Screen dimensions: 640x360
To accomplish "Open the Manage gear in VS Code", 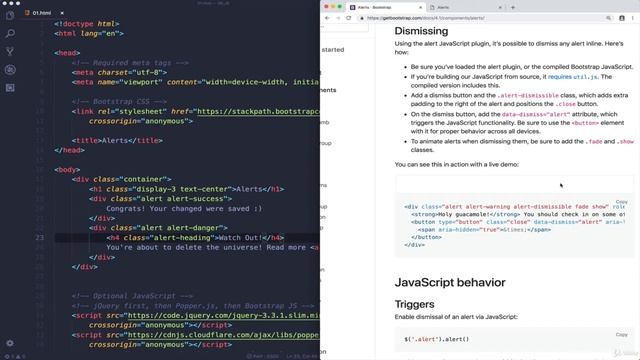I will [10, 343].
